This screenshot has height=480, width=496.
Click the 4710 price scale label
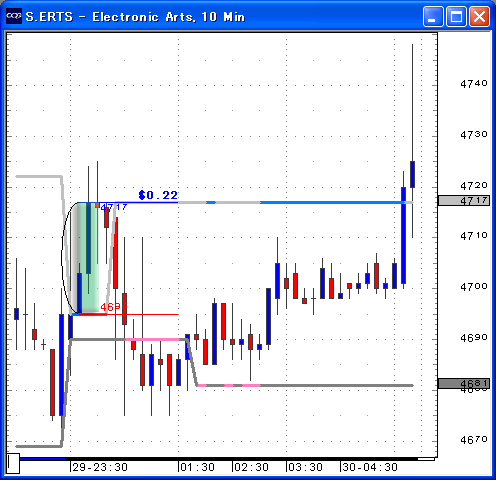[x=474, y=236]
